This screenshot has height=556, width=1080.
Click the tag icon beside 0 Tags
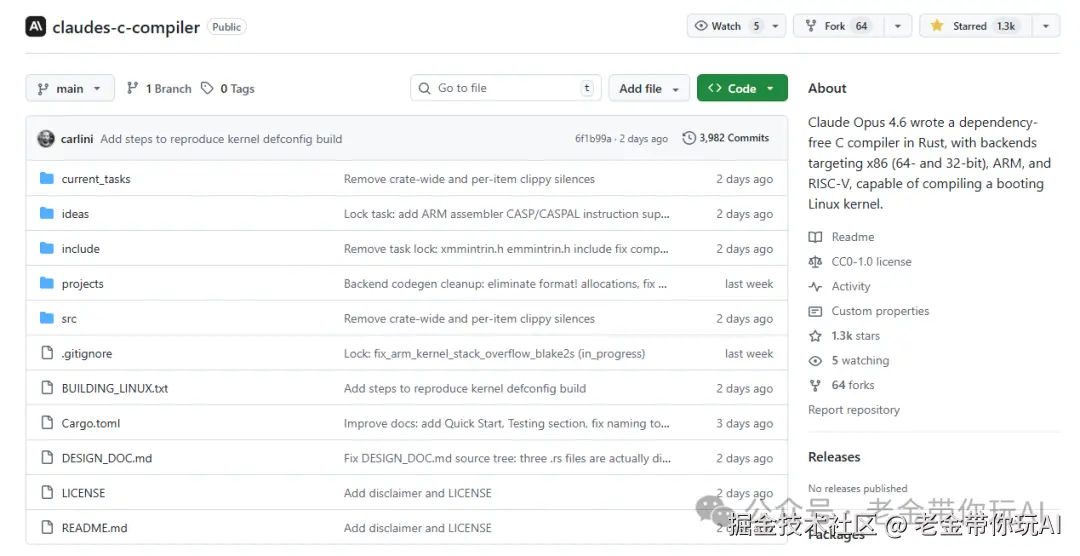pyautogui.click(x=207, y=88)
